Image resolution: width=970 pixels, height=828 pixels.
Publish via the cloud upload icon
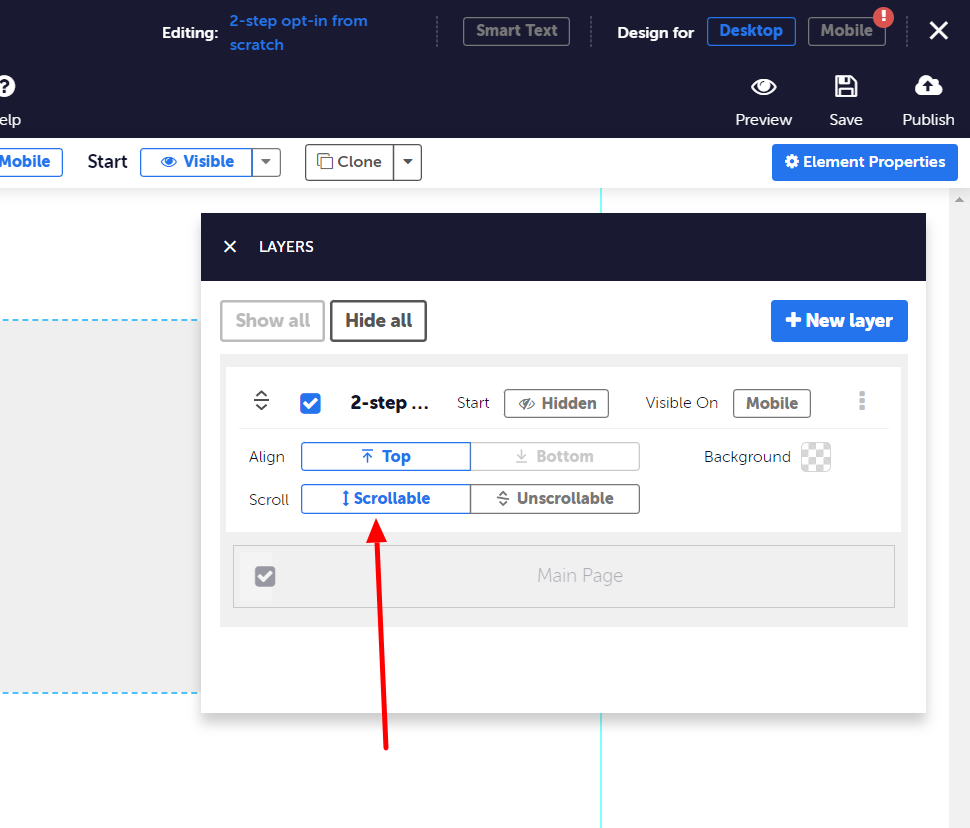tap(928, 86)
